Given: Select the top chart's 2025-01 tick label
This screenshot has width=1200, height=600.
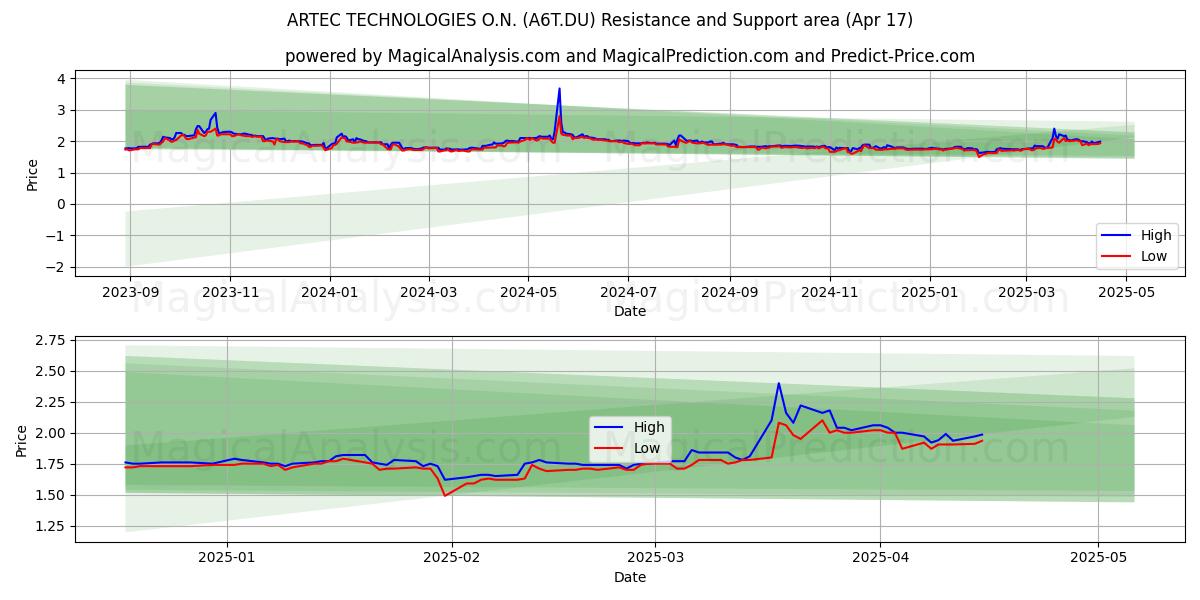Looking at the screenshot, I should (930, 291).
